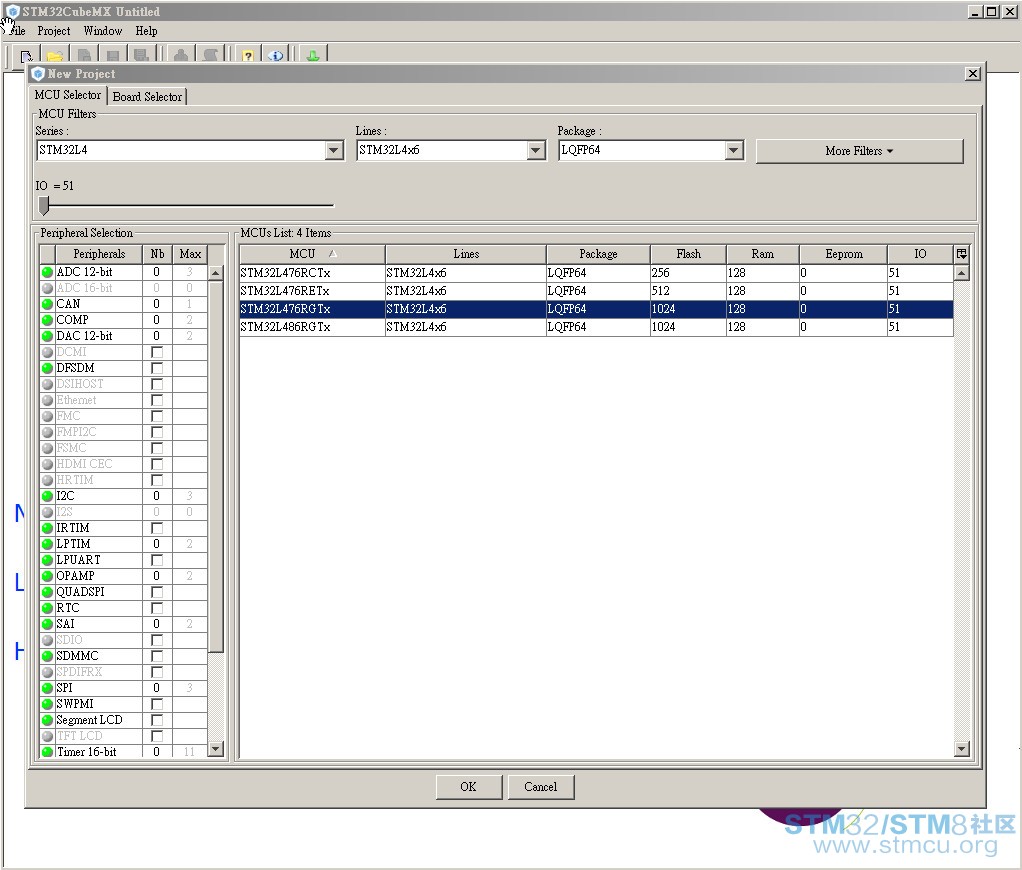Image resolution: width=1022 pixels, height=870 pixels.
Task: Select the STM32L486RGTx row
Action: point(596,326)
